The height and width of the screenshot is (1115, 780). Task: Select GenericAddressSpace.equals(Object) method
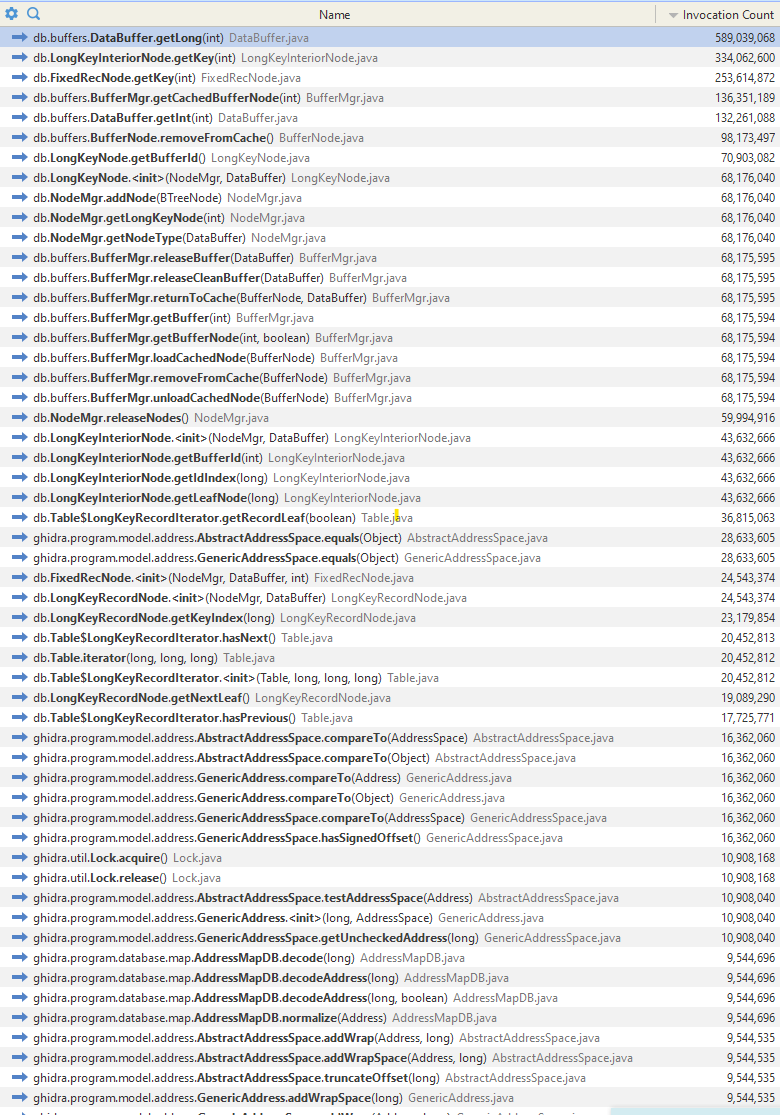tap(215, 558)
